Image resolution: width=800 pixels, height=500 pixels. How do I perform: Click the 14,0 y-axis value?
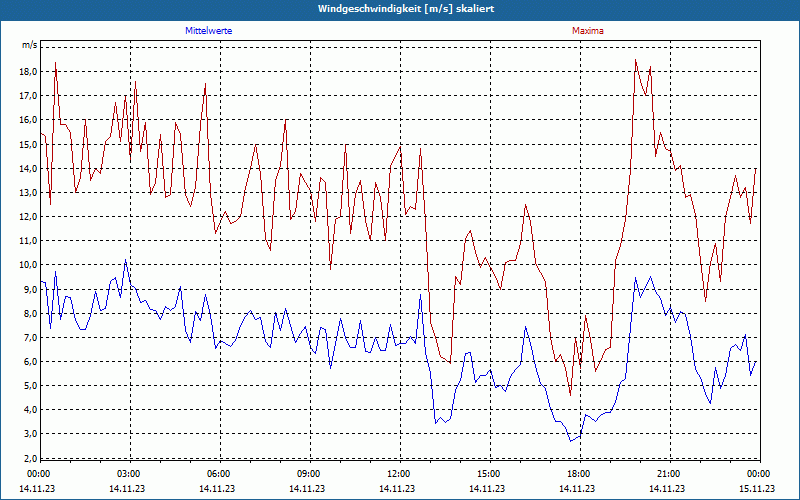coord(29,168)
